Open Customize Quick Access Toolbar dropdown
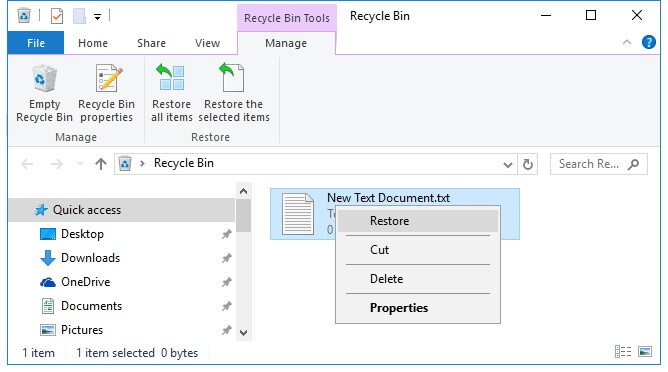 click(x=98, y=17)
